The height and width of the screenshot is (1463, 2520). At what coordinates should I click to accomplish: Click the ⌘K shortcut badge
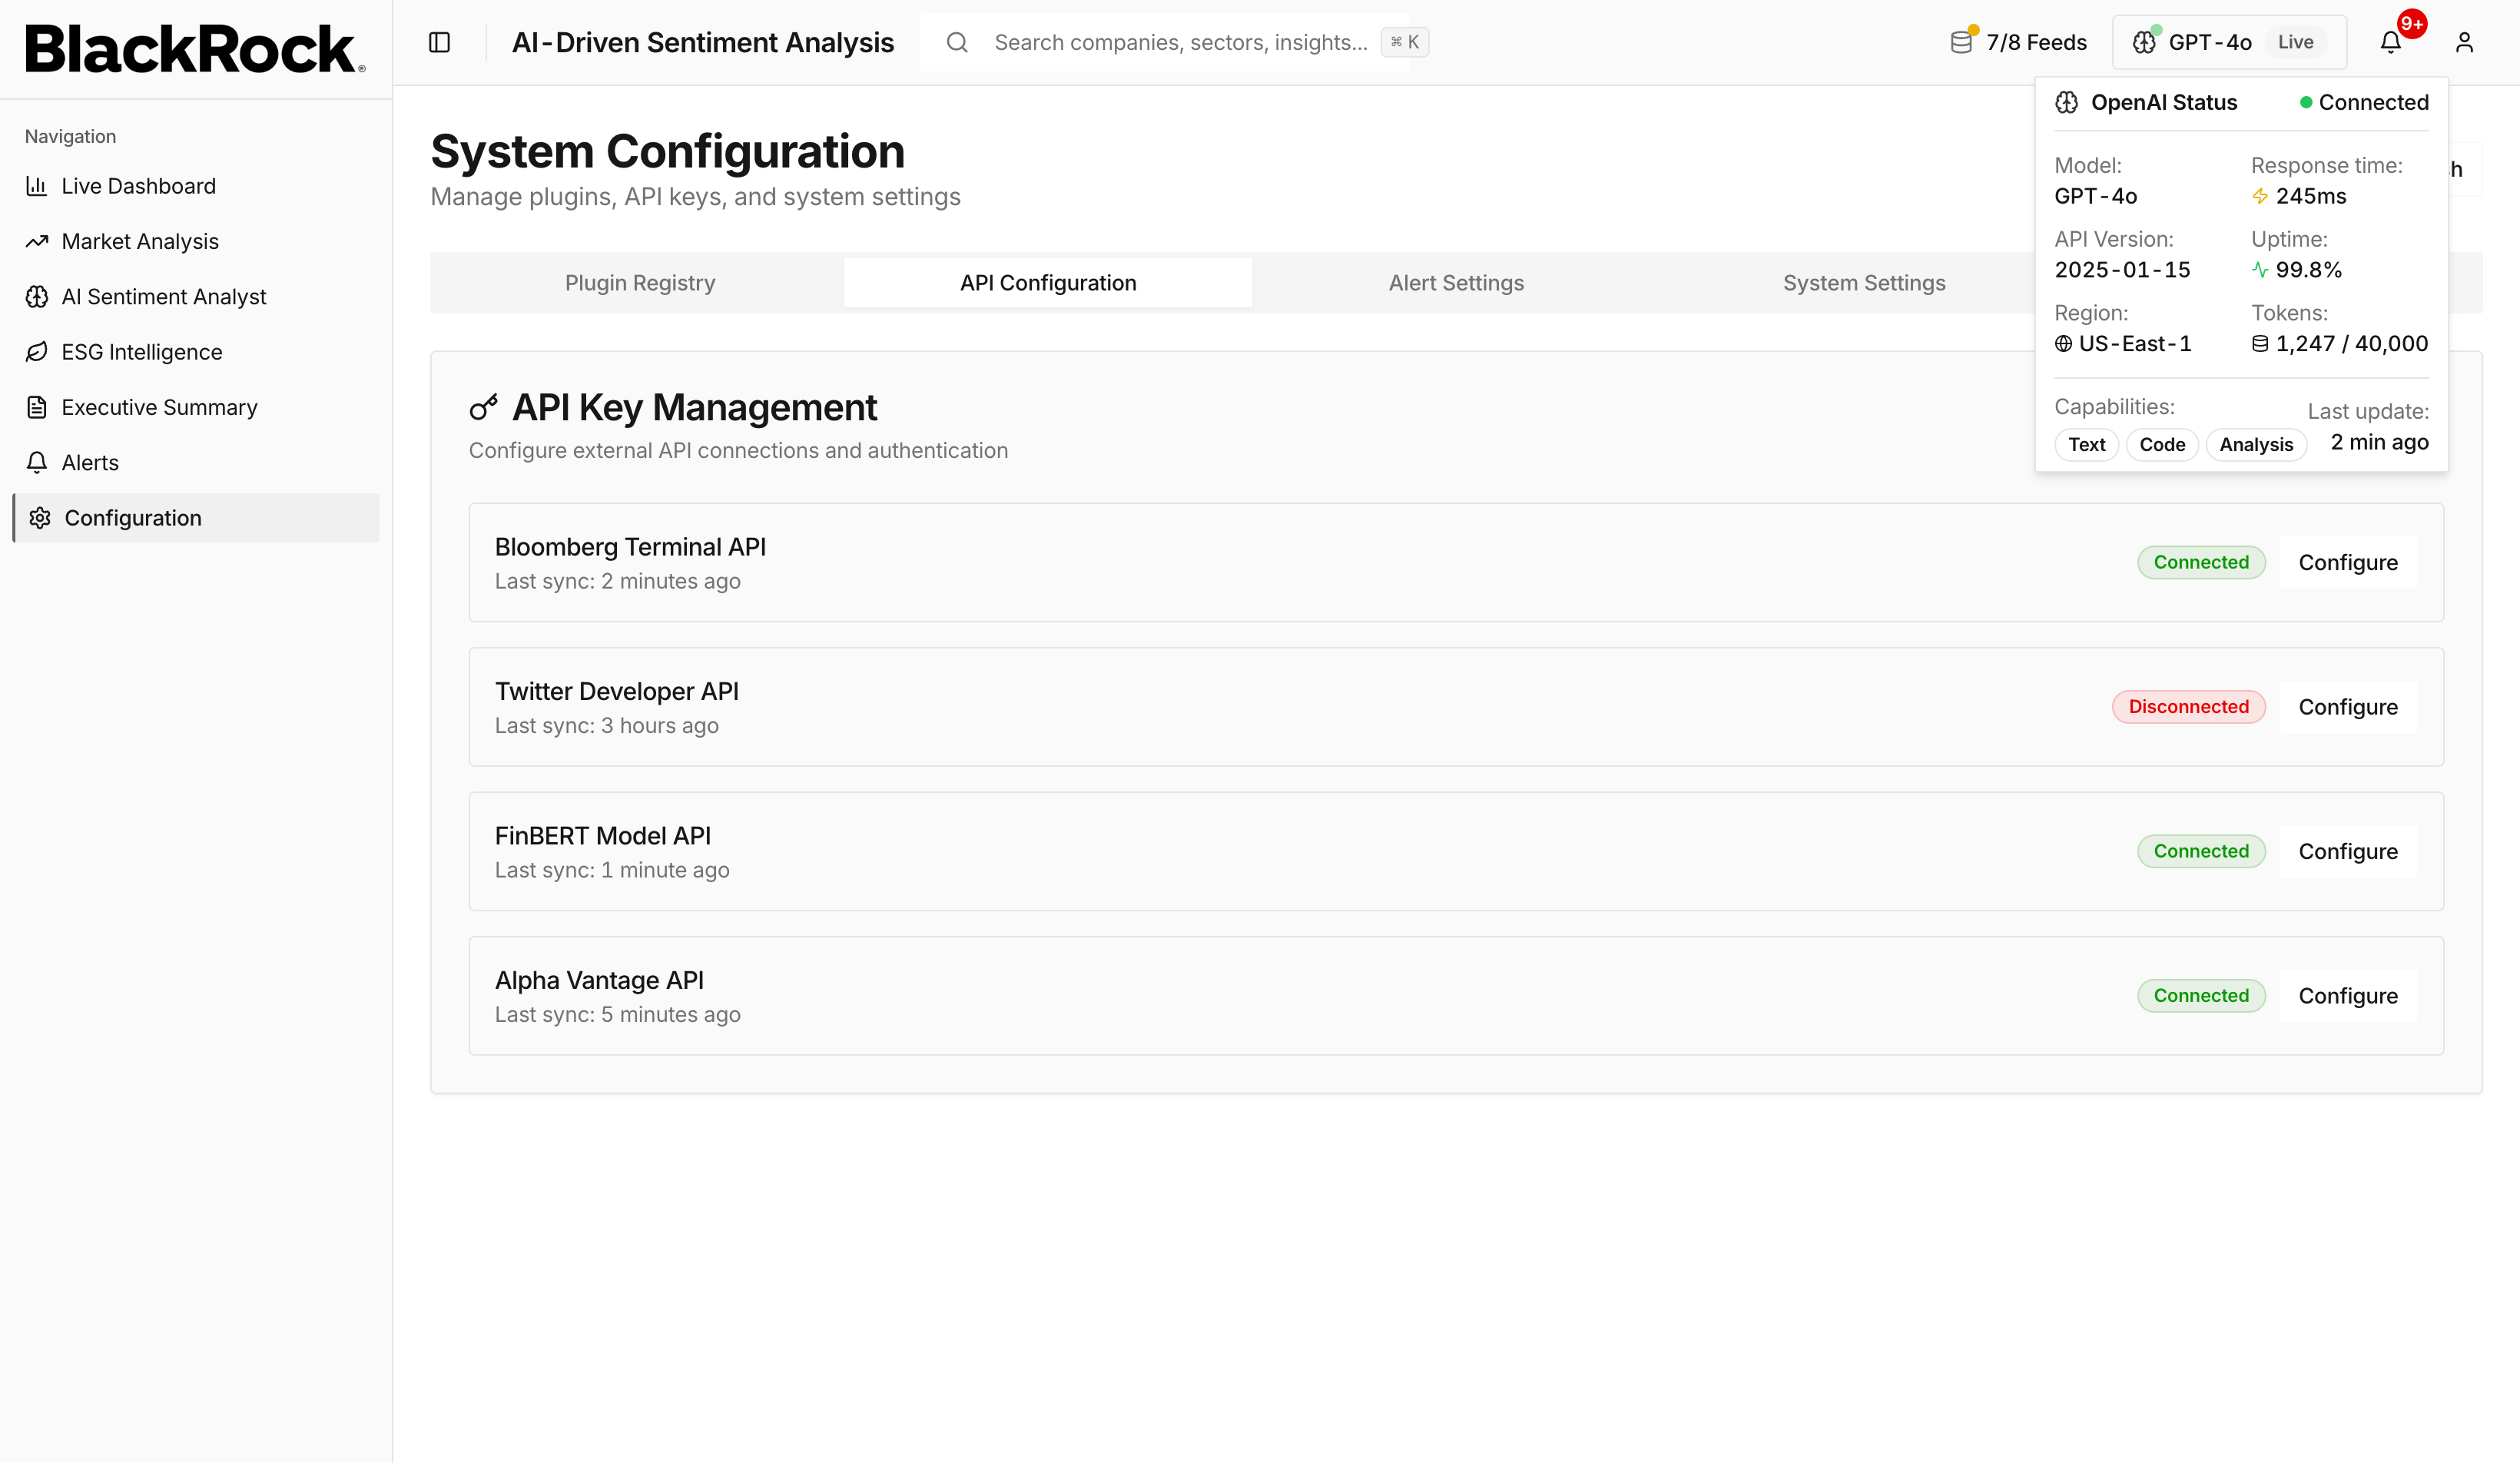(x=1404, y=42)
